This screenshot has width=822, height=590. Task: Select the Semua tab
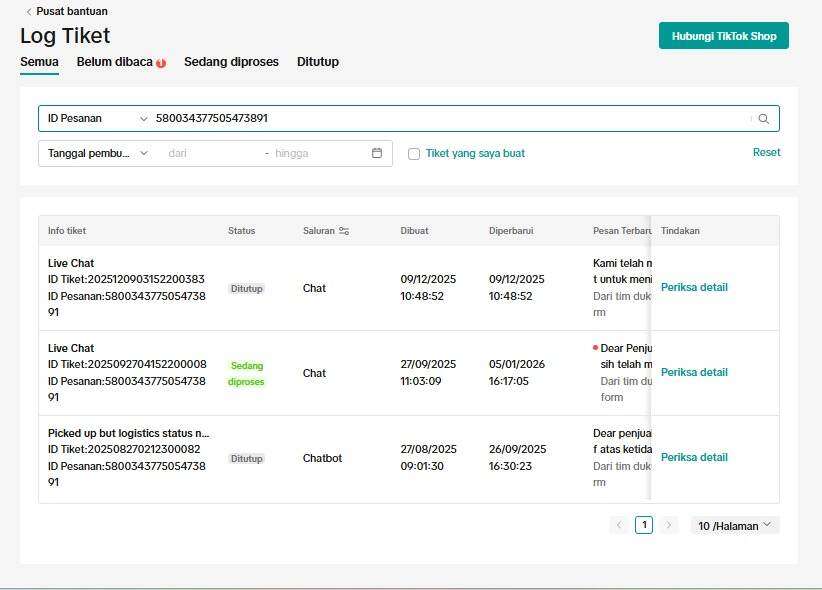click(x=39, y=62)
